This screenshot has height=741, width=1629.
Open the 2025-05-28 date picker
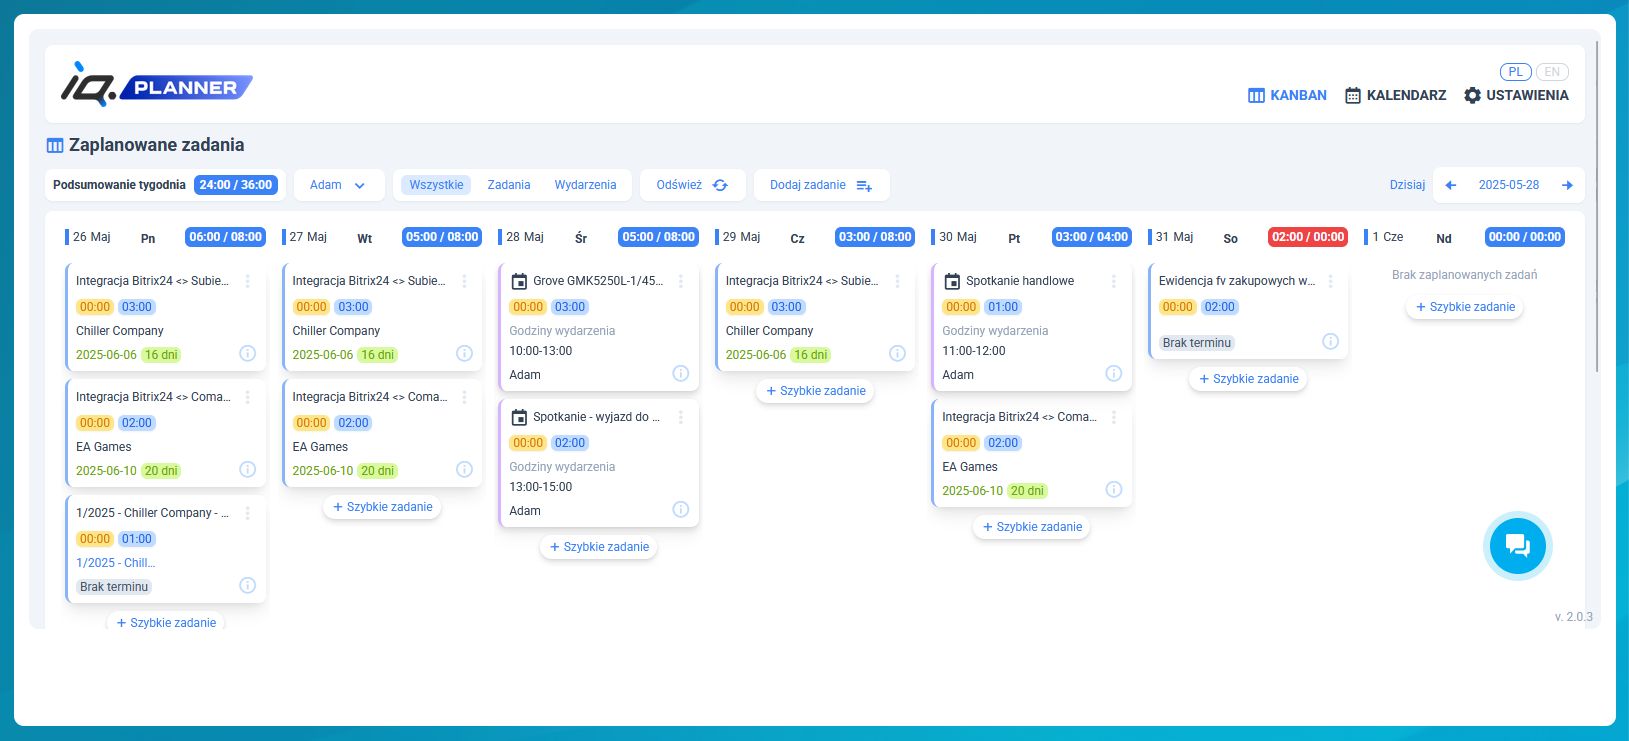coord(1508,185)
